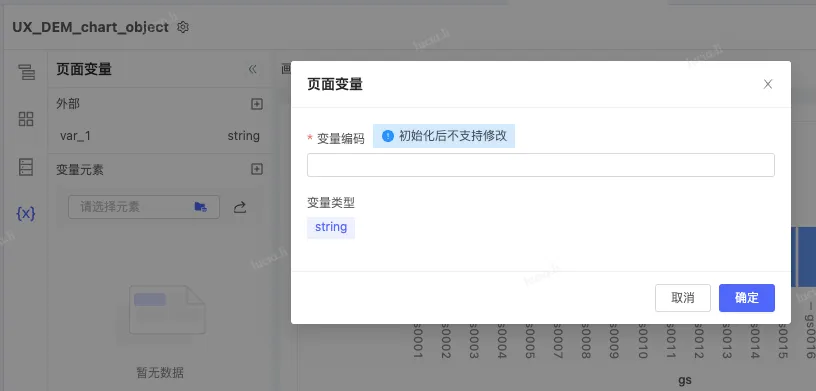Add a new external variable

pos(257,104)
